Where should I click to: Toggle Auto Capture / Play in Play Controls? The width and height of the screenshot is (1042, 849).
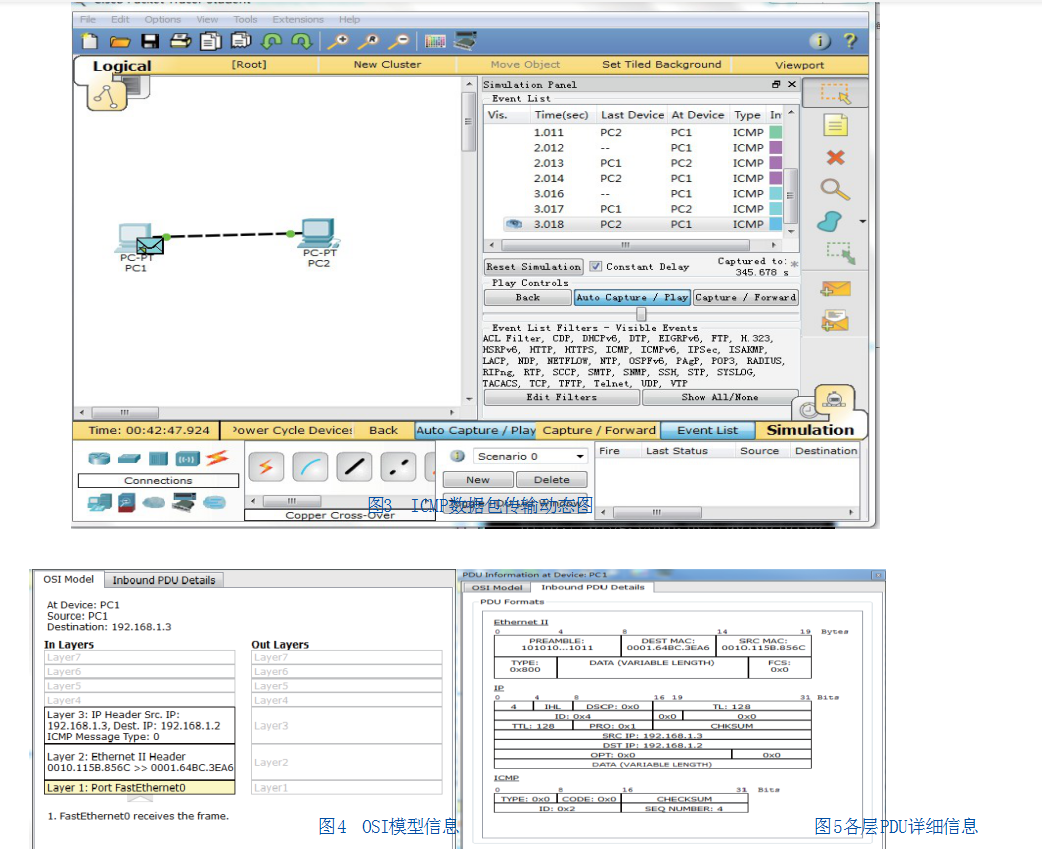[632, 297]
